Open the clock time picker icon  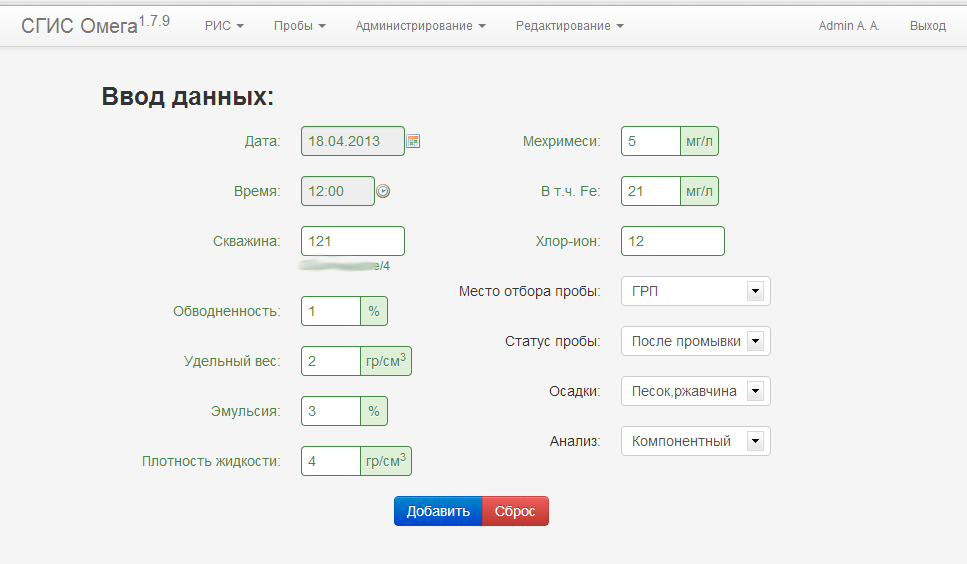383,191
